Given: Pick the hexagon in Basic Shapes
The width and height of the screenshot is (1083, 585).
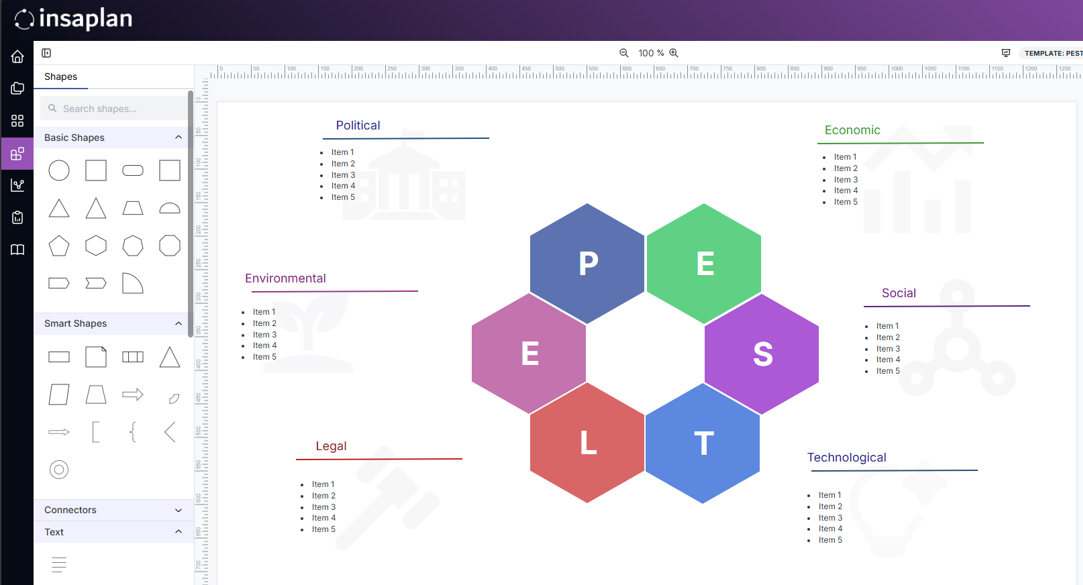Looking at the screenshot, I should coord(96,246).
